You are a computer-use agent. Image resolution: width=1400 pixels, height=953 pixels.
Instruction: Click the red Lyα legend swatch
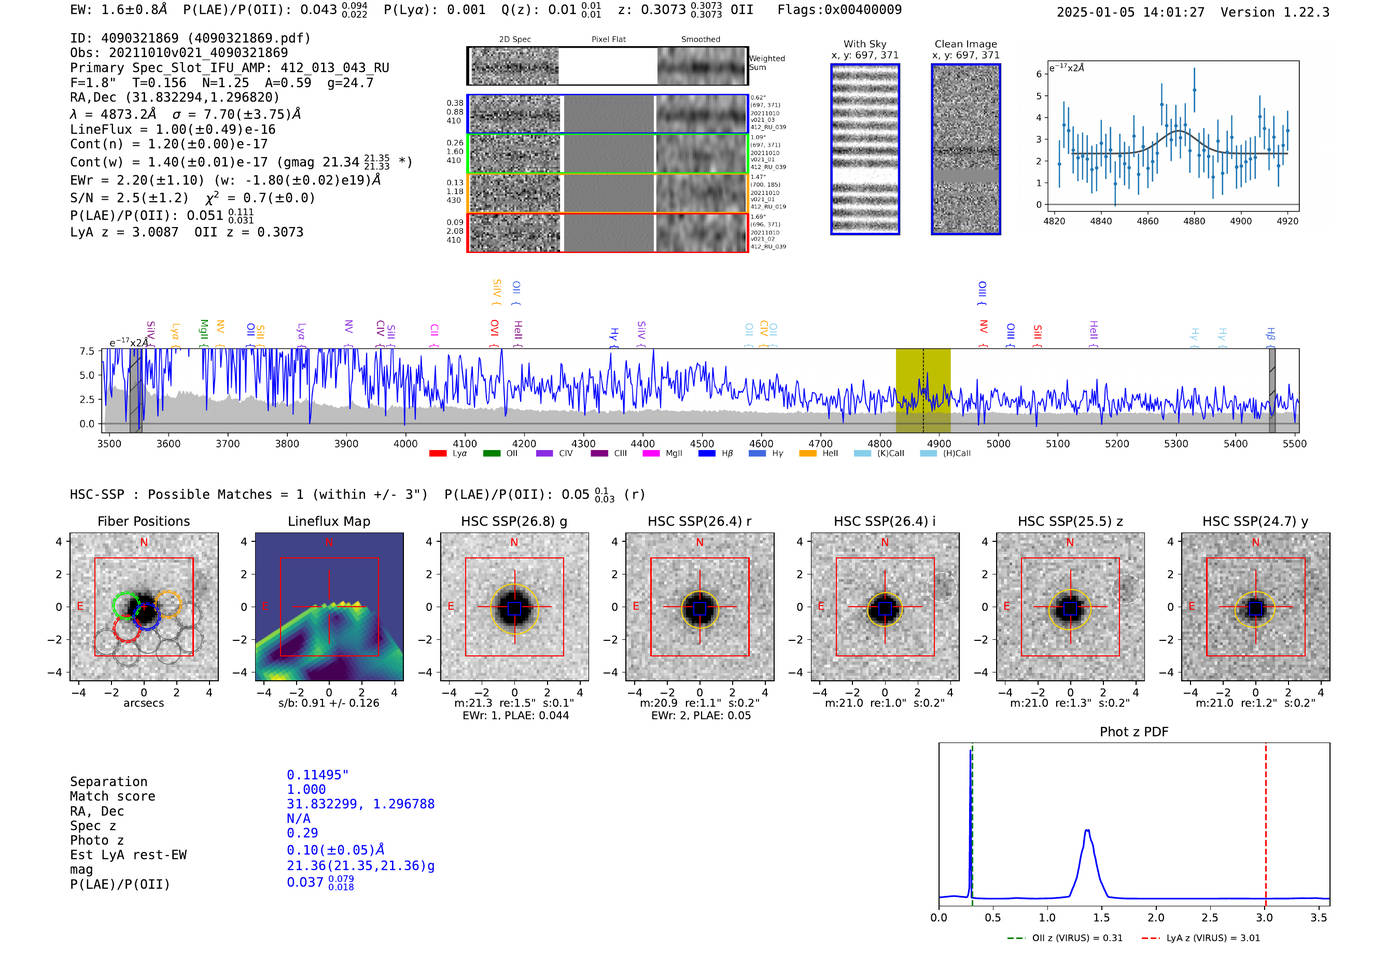[x=437, y=454]
